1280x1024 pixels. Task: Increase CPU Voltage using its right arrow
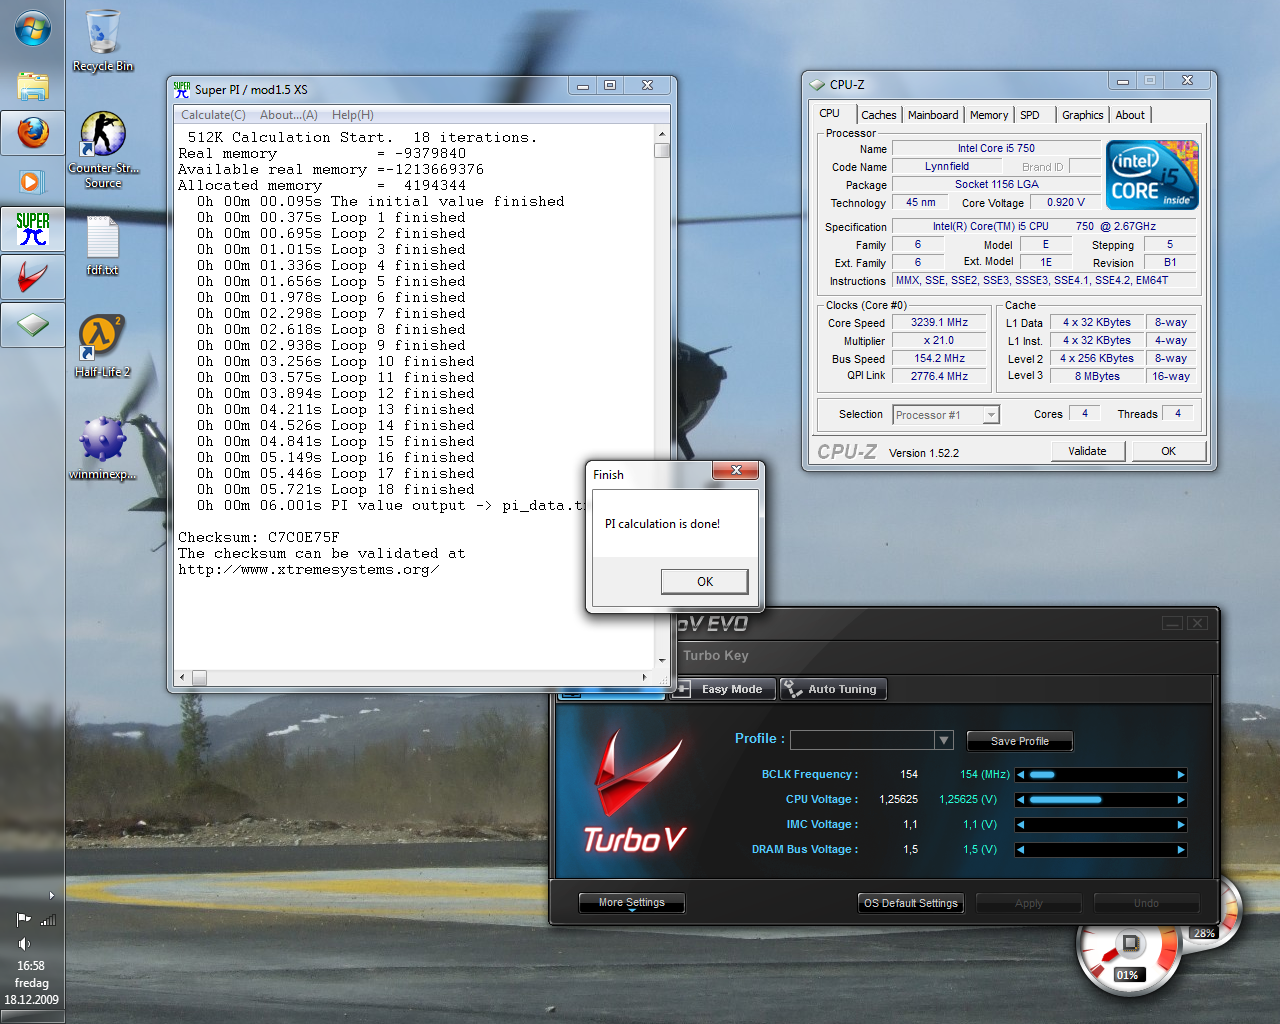(1181, 800)
